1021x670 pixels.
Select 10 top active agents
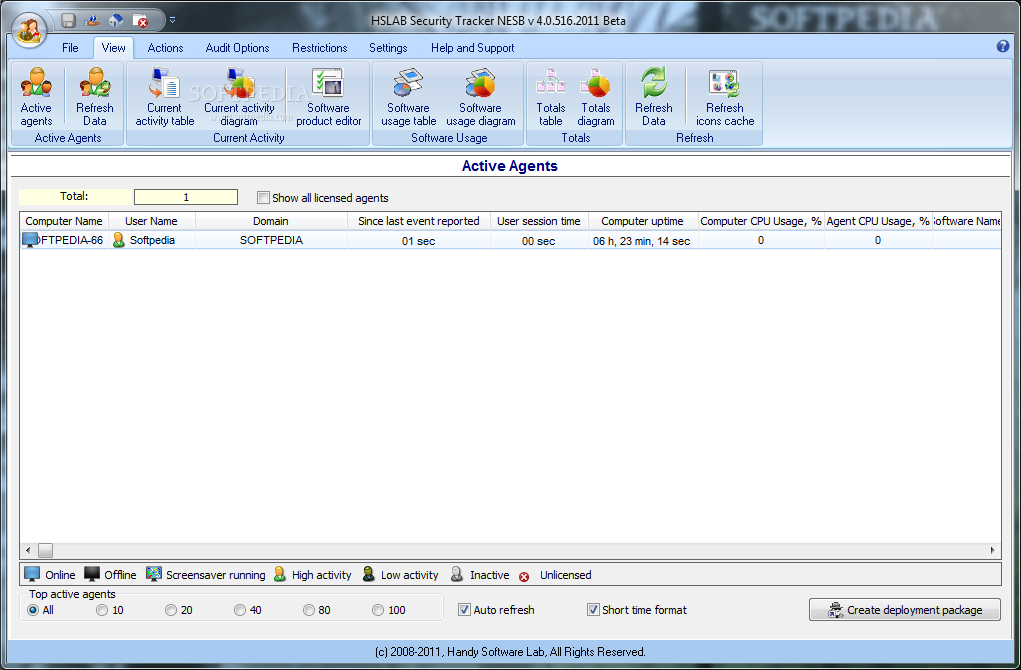click(102, 610)
